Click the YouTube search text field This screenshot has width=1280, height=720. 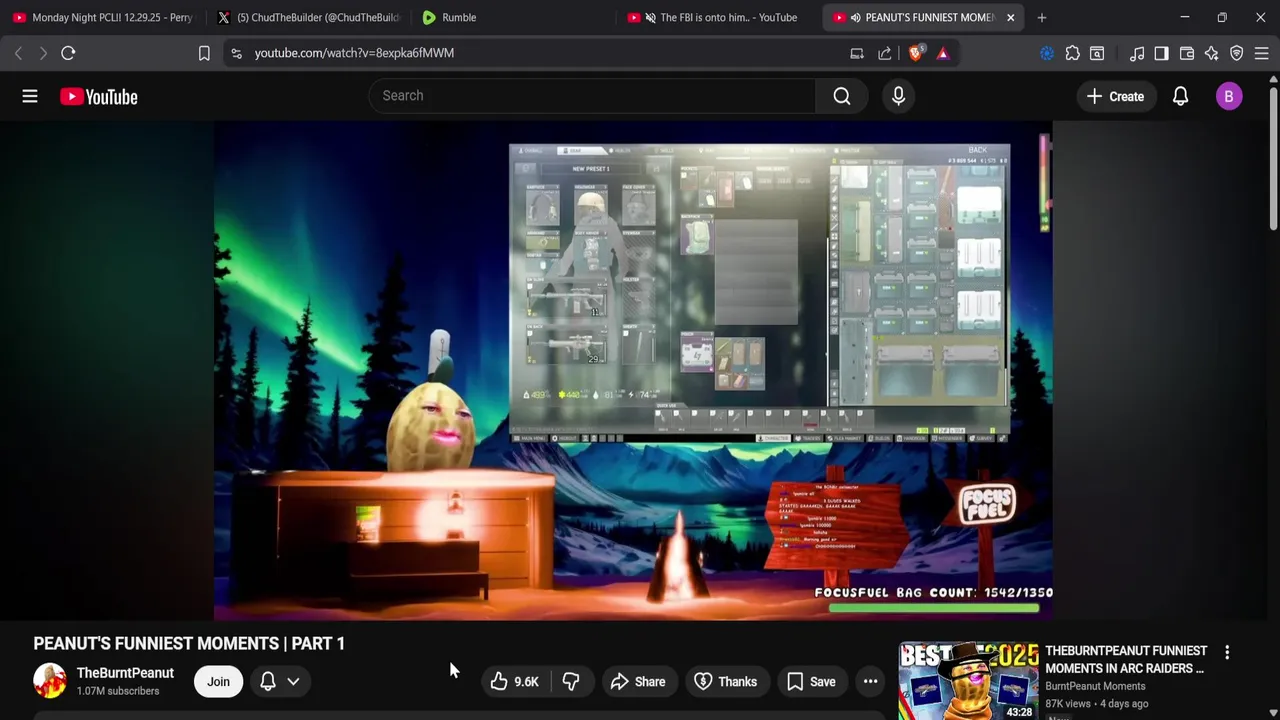(x=592, y=96)
